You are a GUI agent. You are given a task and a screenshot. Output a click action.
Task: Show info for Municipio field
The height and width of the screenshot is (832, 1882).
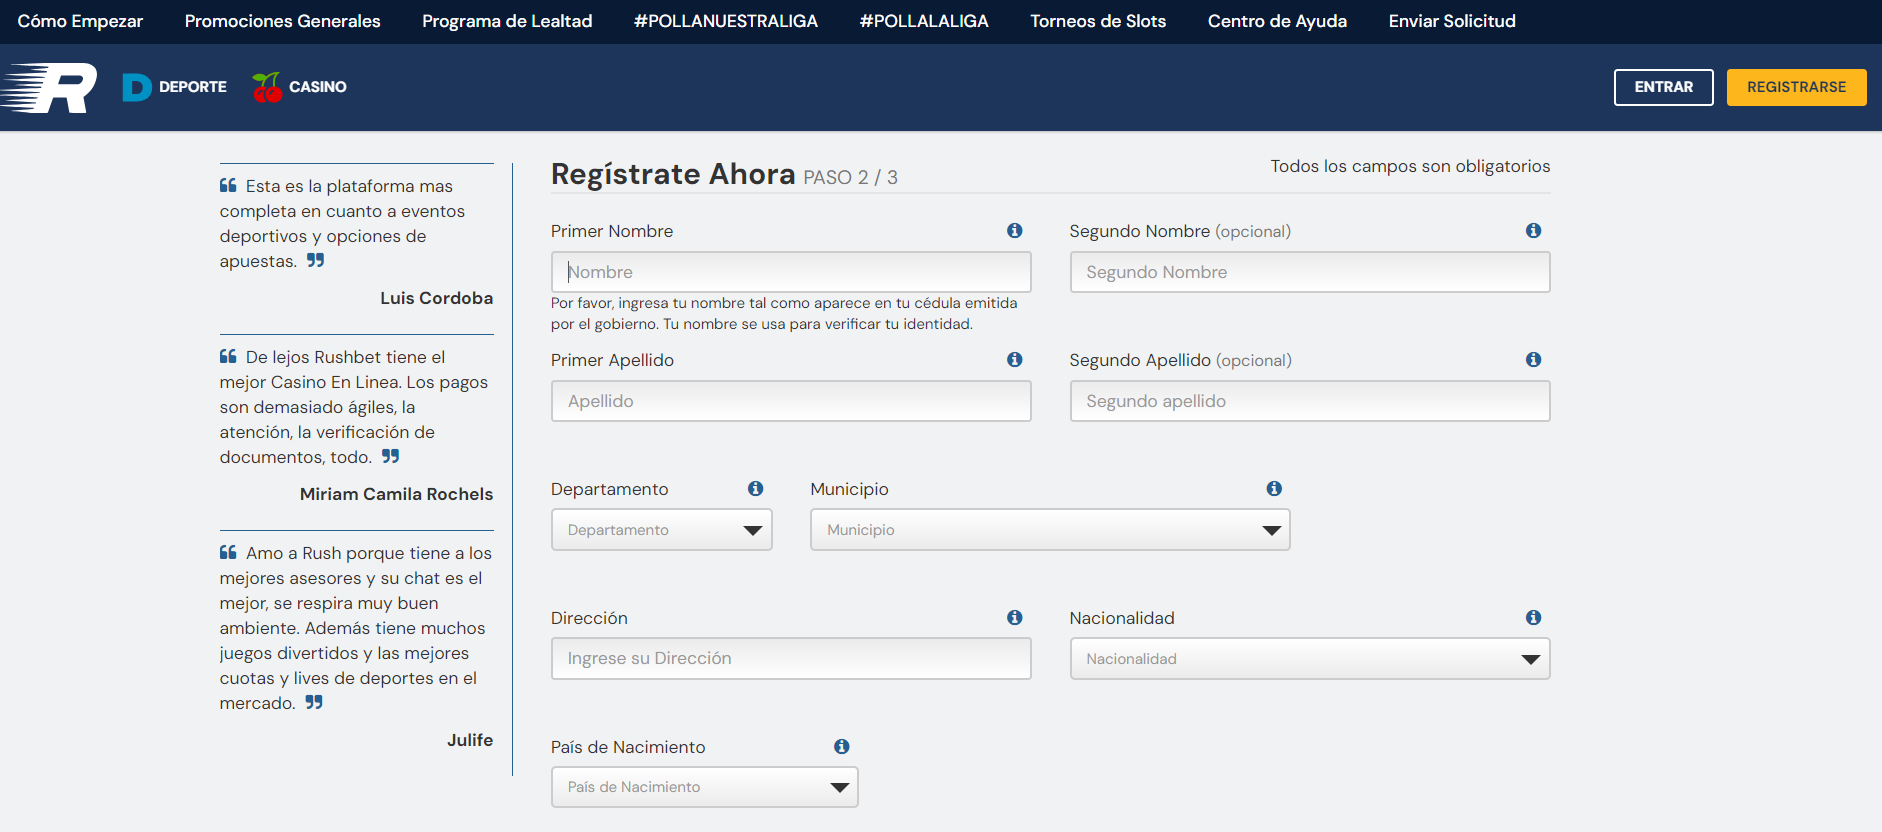(x=1274, y=489)
